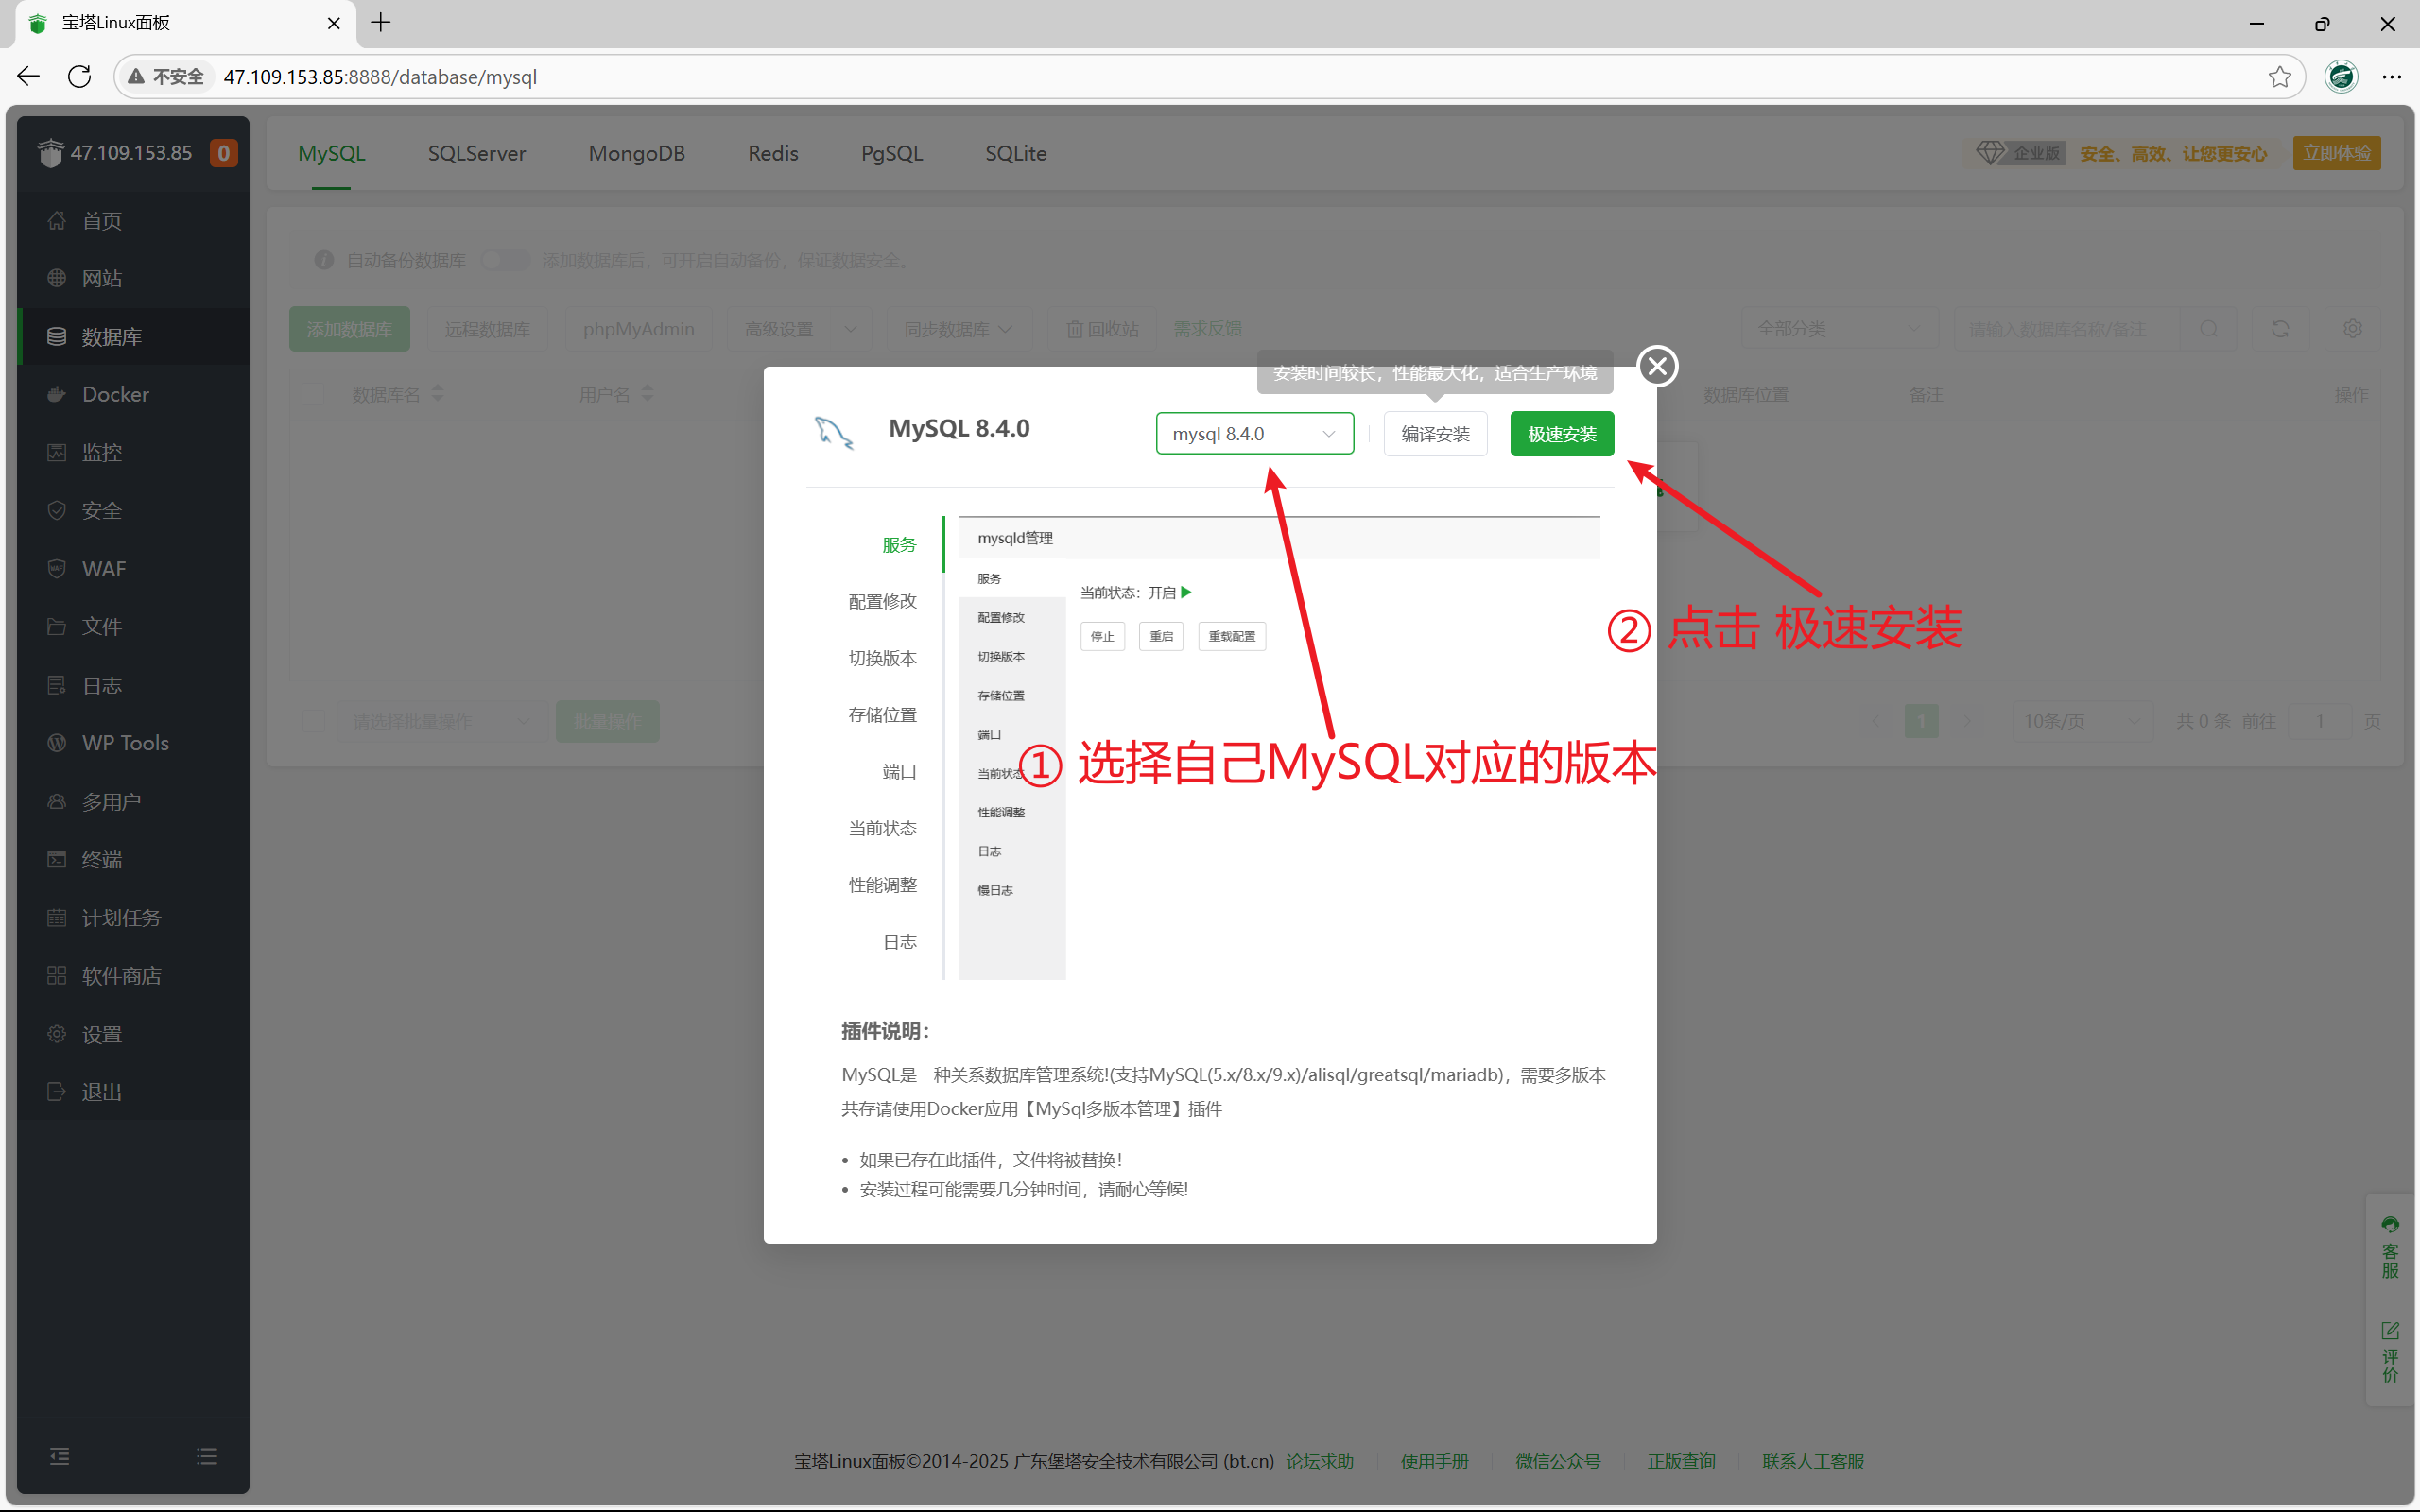
Task: Open 软件商店 software store in the sidebar
Action: tap(121, 975)
